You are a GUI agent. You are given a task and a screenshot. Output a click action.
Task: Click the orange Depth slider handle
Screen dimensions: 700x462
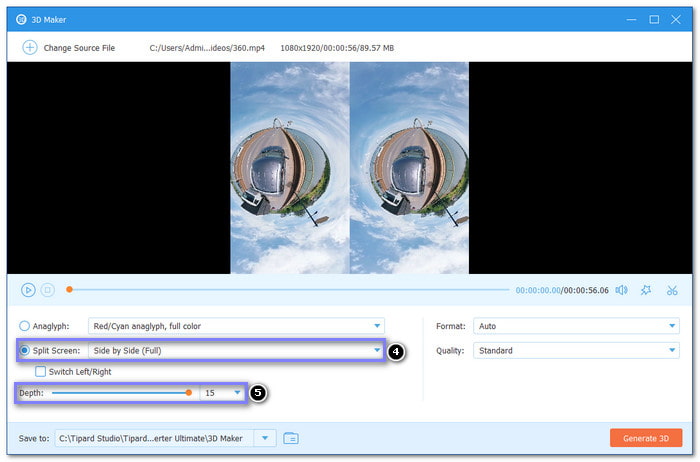(189, 394)
